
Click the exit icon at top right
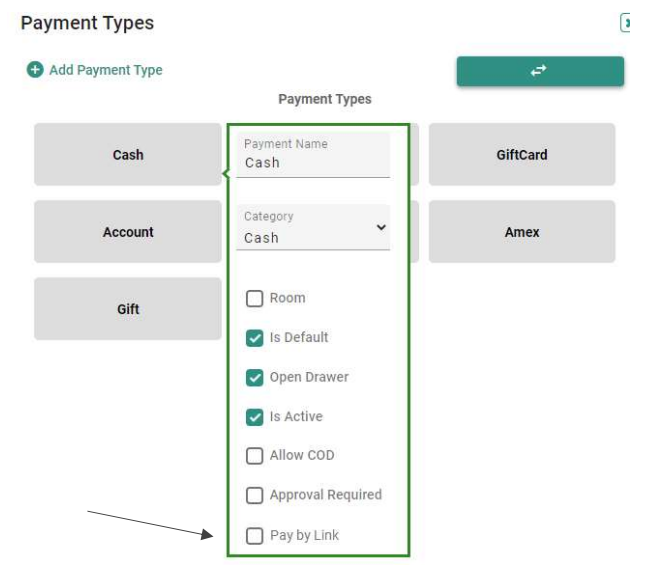pyautogui.click(x=625, y=22)
